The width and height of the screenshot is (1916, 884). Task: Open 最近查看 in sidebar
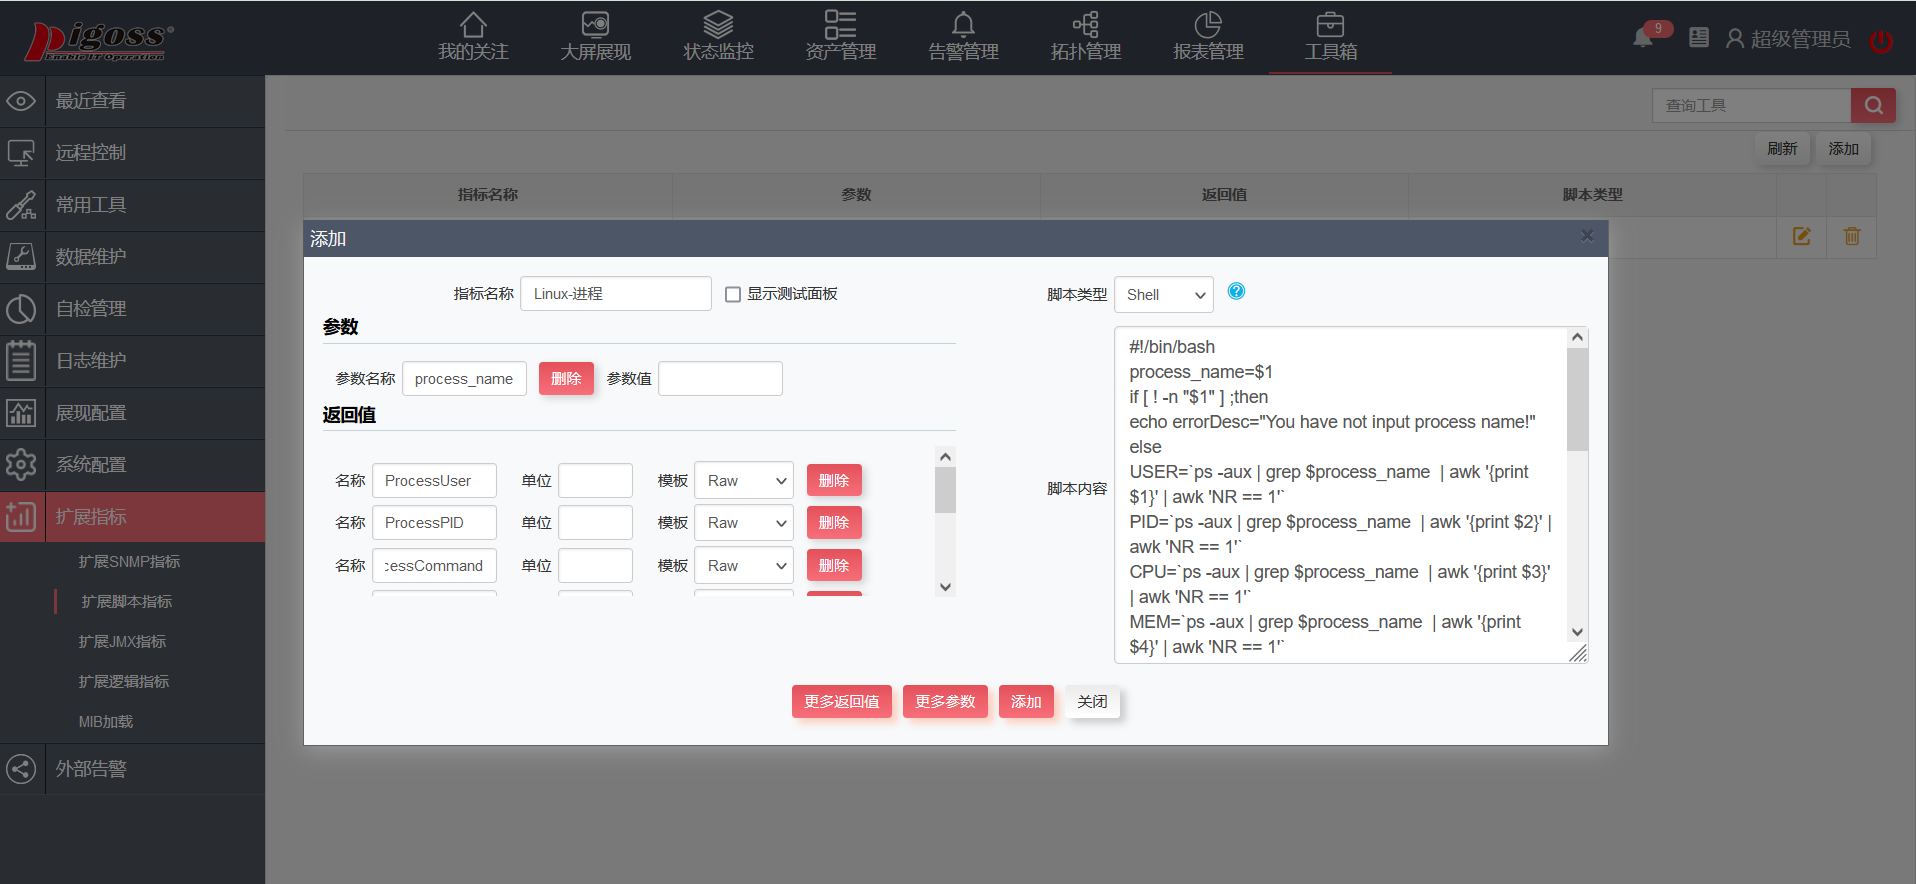tap(132, 101)
